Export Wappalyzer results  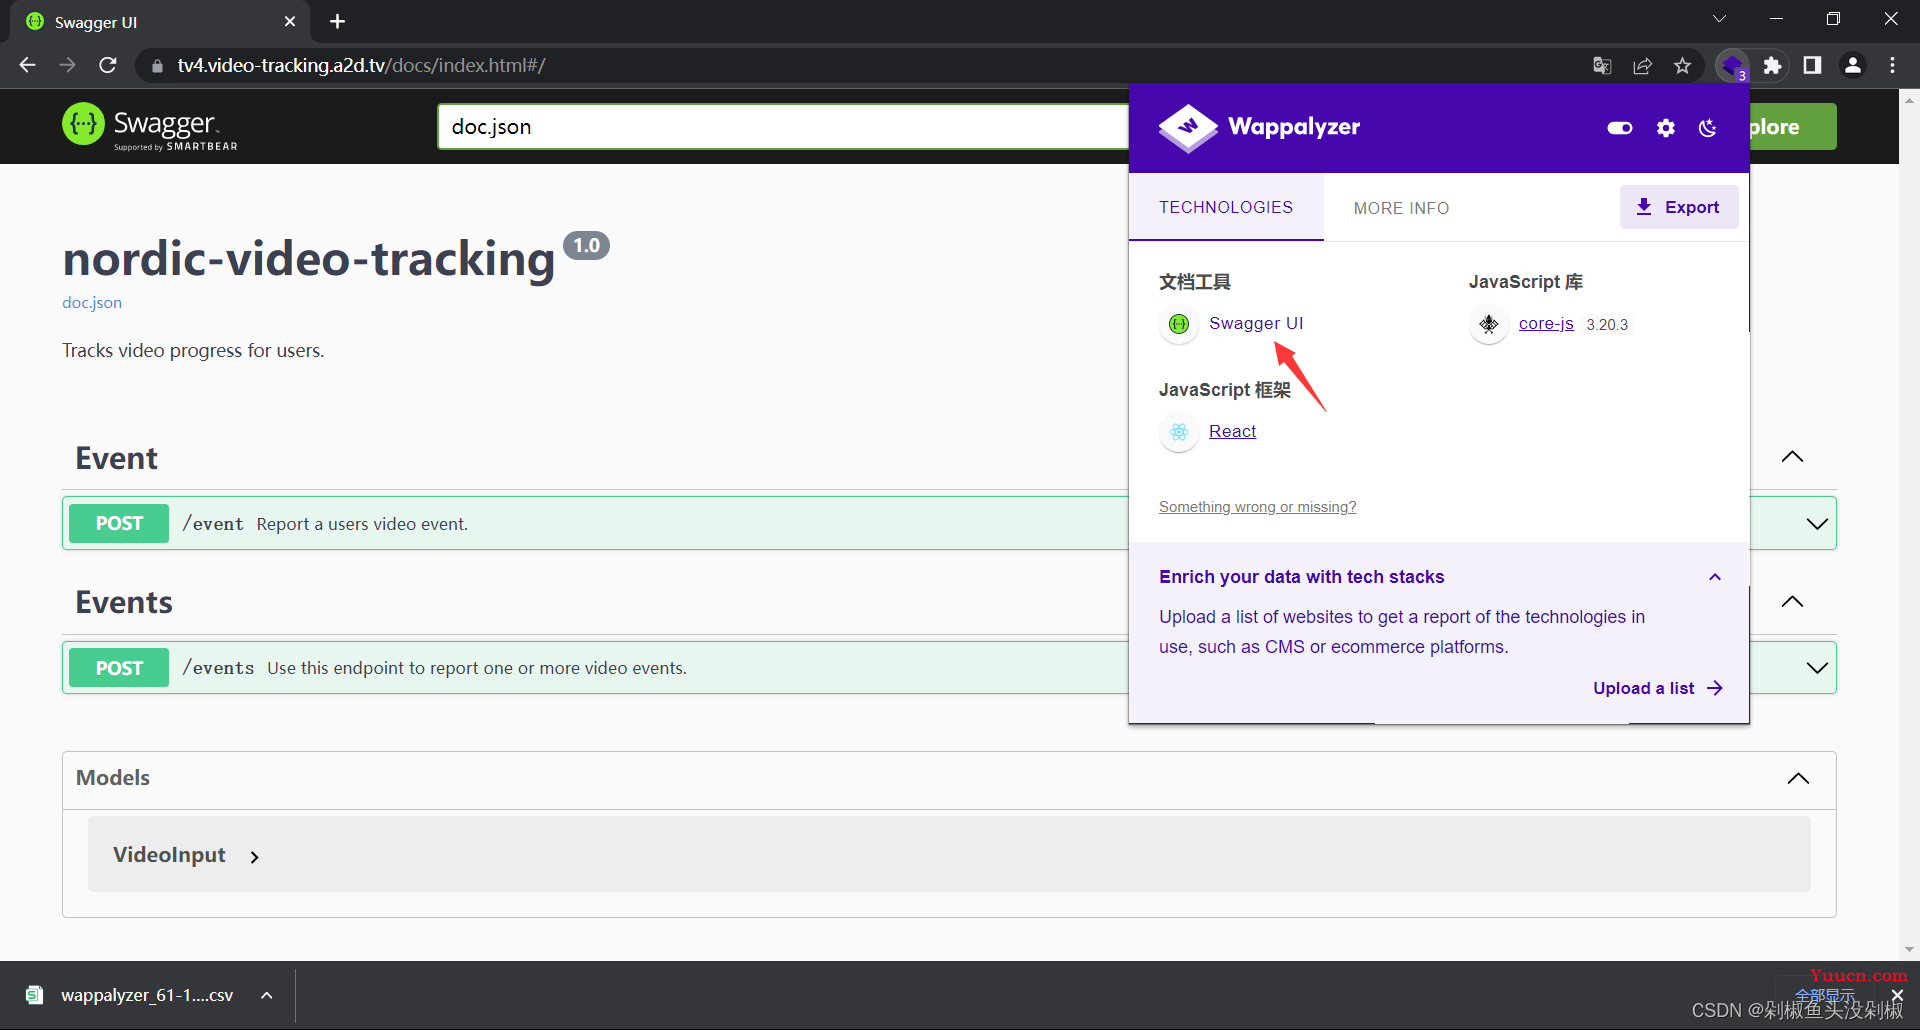click(x=1678, y=207)
